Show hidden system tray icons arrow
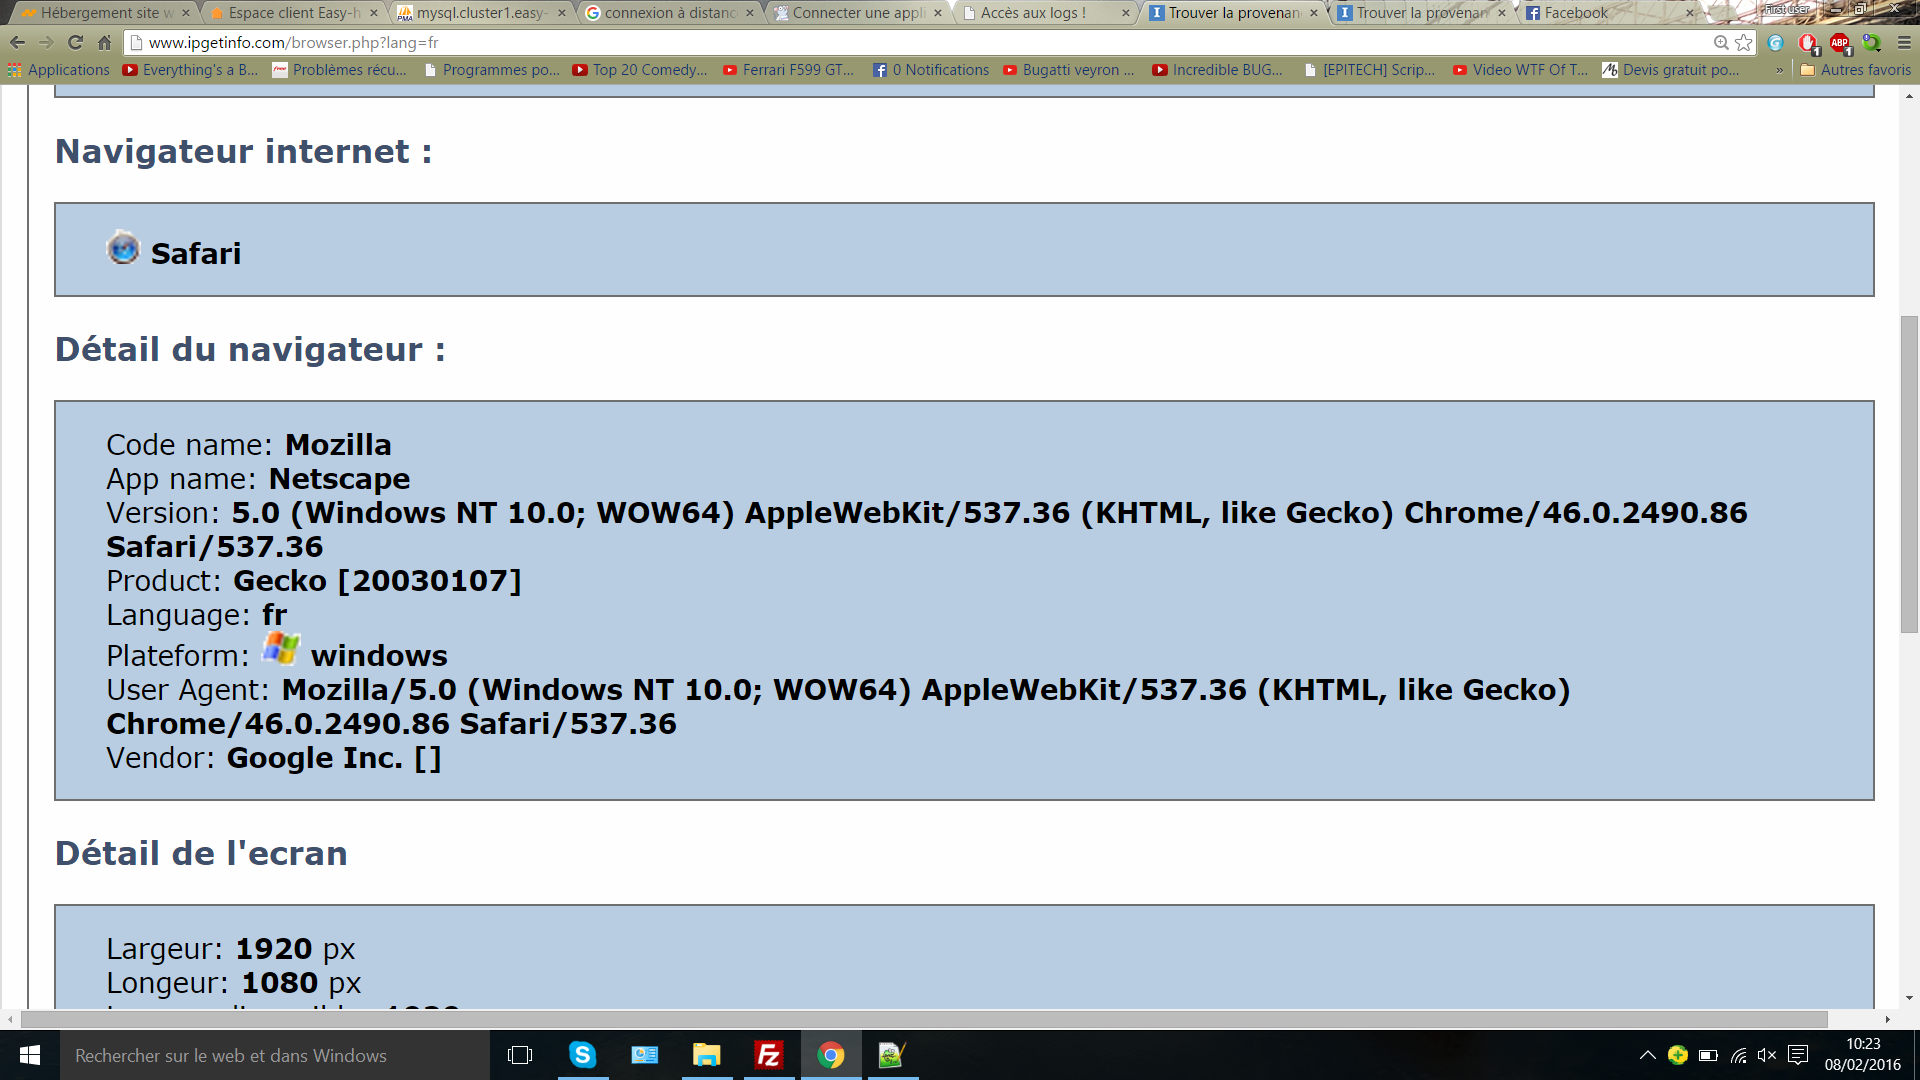 coord(1647,1055)
